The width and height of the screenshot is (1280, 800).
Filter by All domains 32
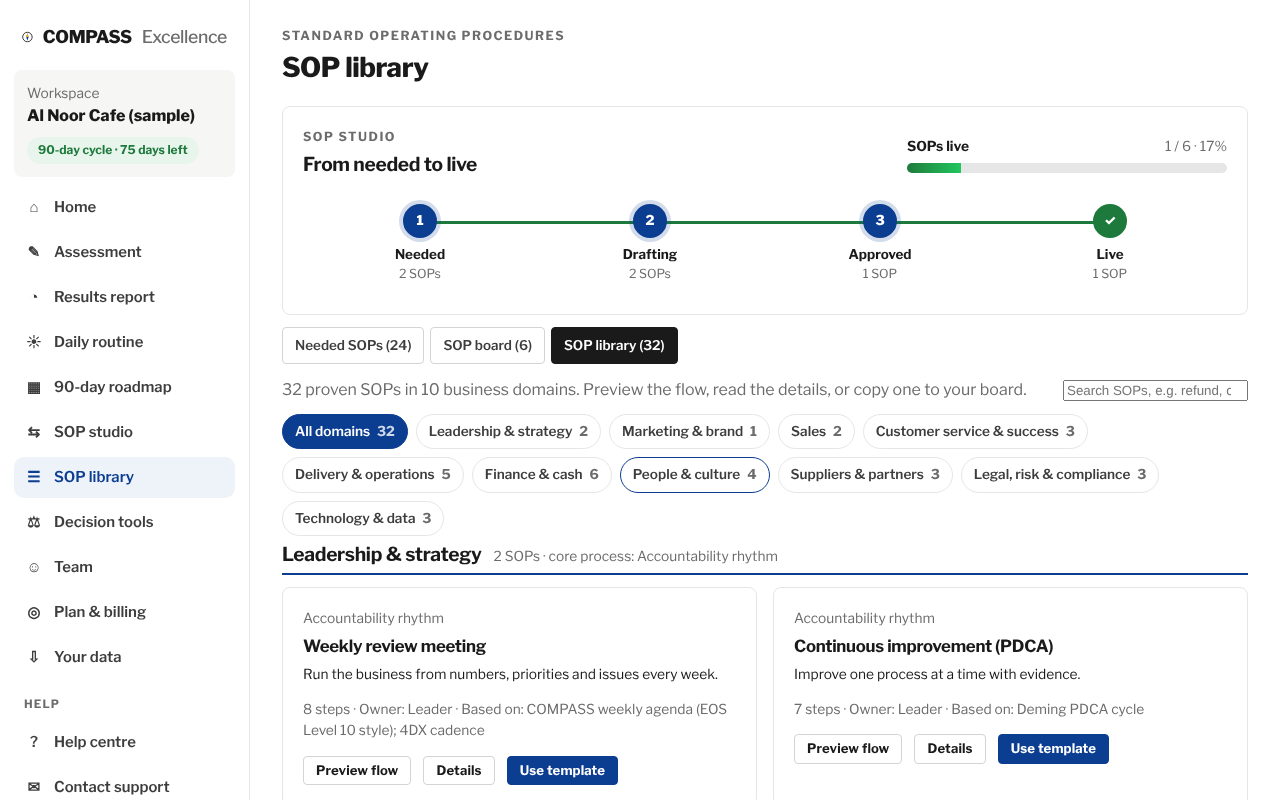[x=345, y=432]
